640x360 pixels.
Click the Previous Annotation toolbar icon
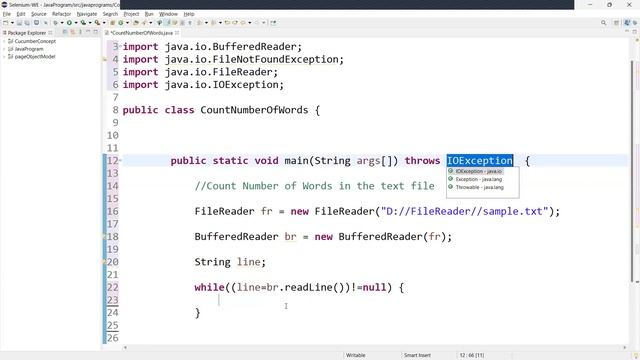[x=213, y=23]
